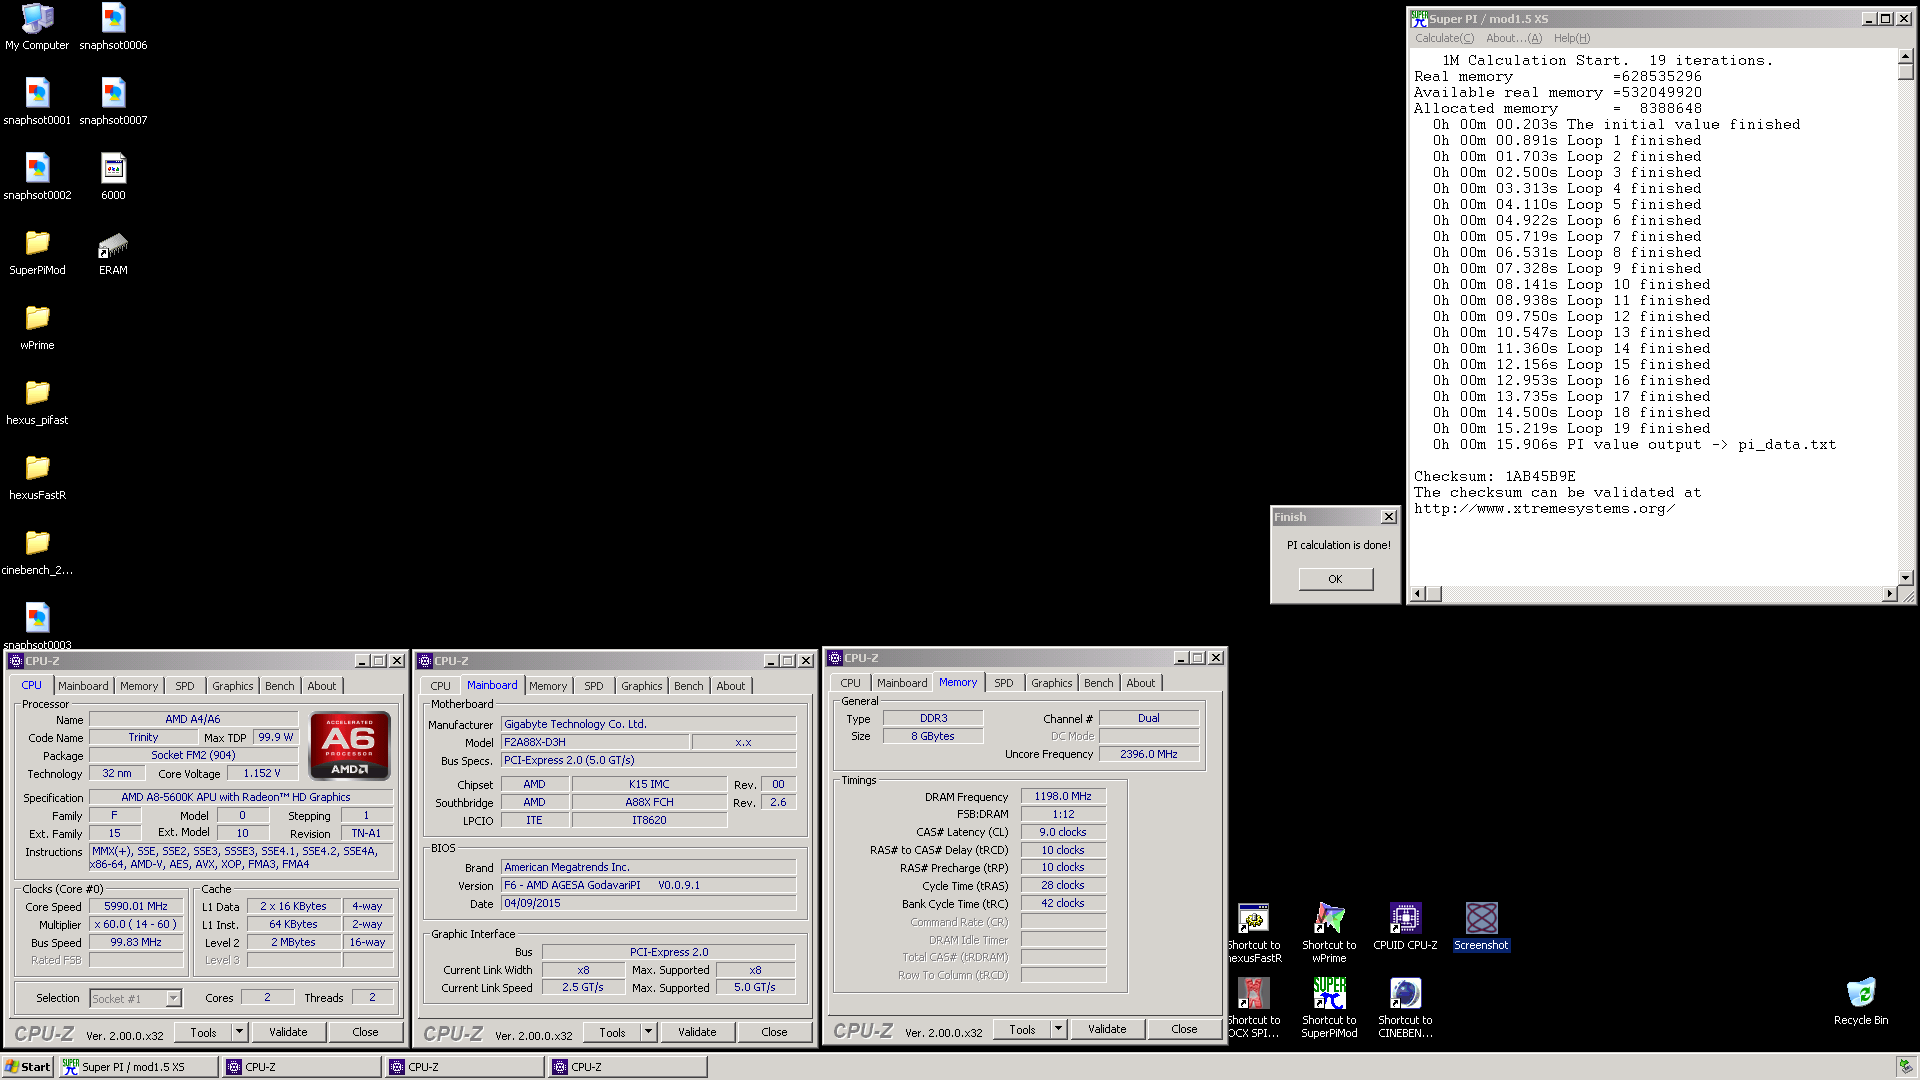The width and height of the screenshot is (1920, 1080).
Task: Click Validate in the Memory CPU-Z window
Action: click(x=1107, y=1029)
